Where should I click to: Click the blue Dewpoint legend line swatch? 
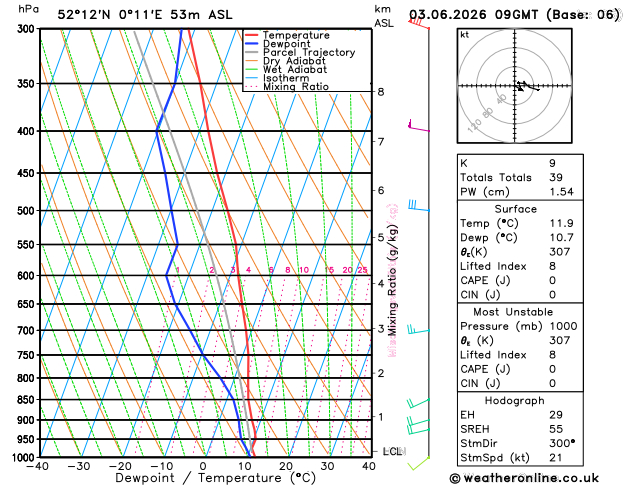252,44
